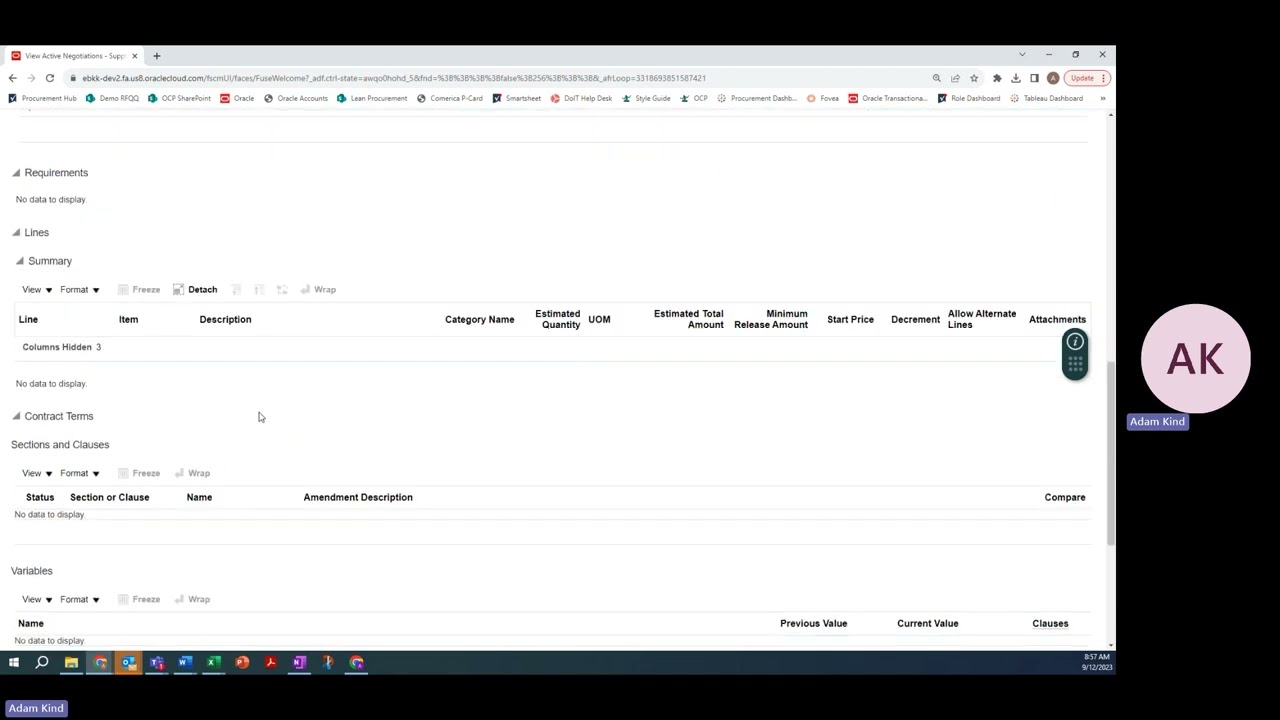Open the Procurement Hub bookmark

click(x=42, y=98)
